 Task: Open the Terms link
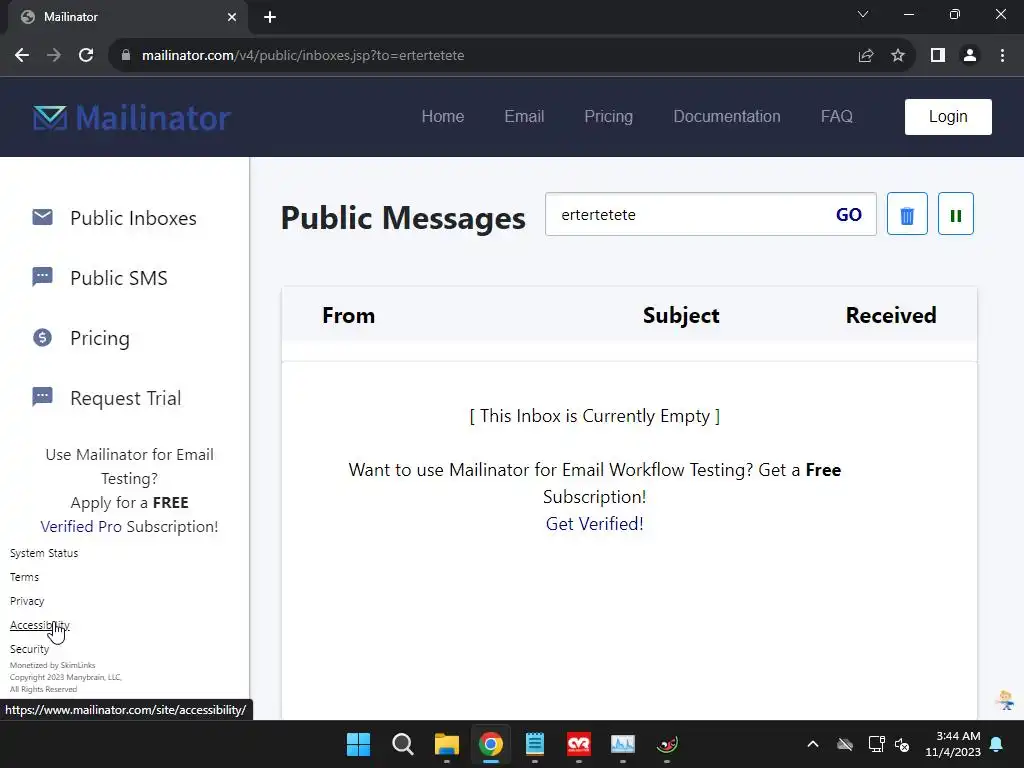(x=24, y=577)
